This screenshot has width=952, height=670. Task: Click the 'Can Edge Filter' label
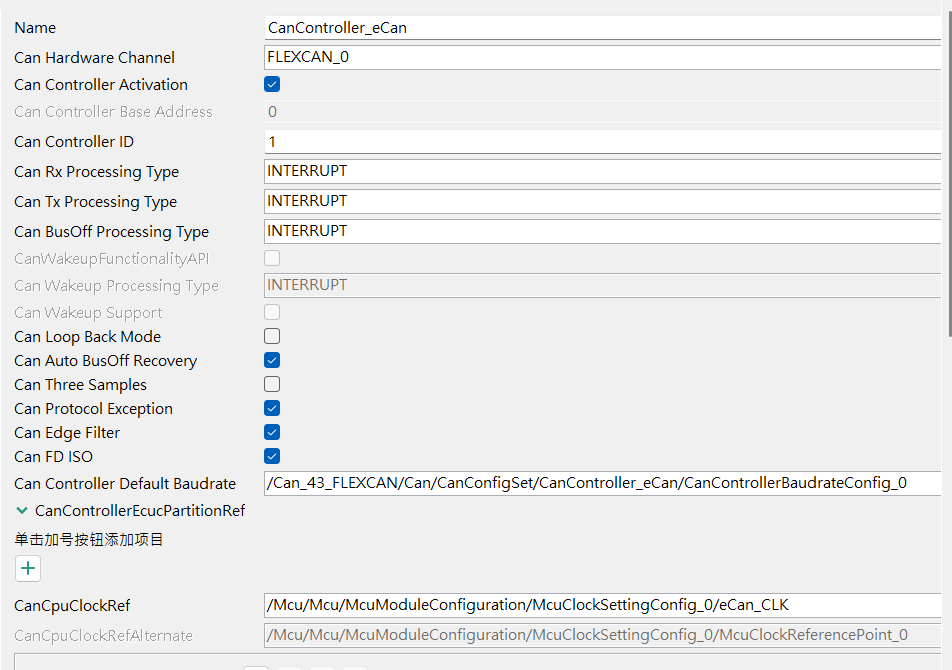pyautogui.click(x=67, y=433)
